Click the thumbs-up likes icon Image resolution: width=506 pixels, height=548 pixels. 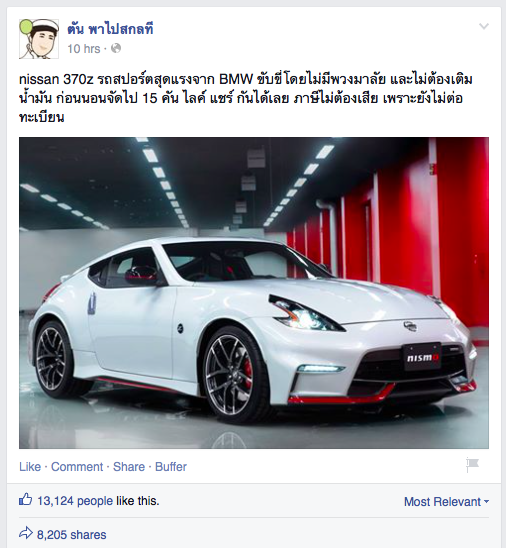pos(26,500)
